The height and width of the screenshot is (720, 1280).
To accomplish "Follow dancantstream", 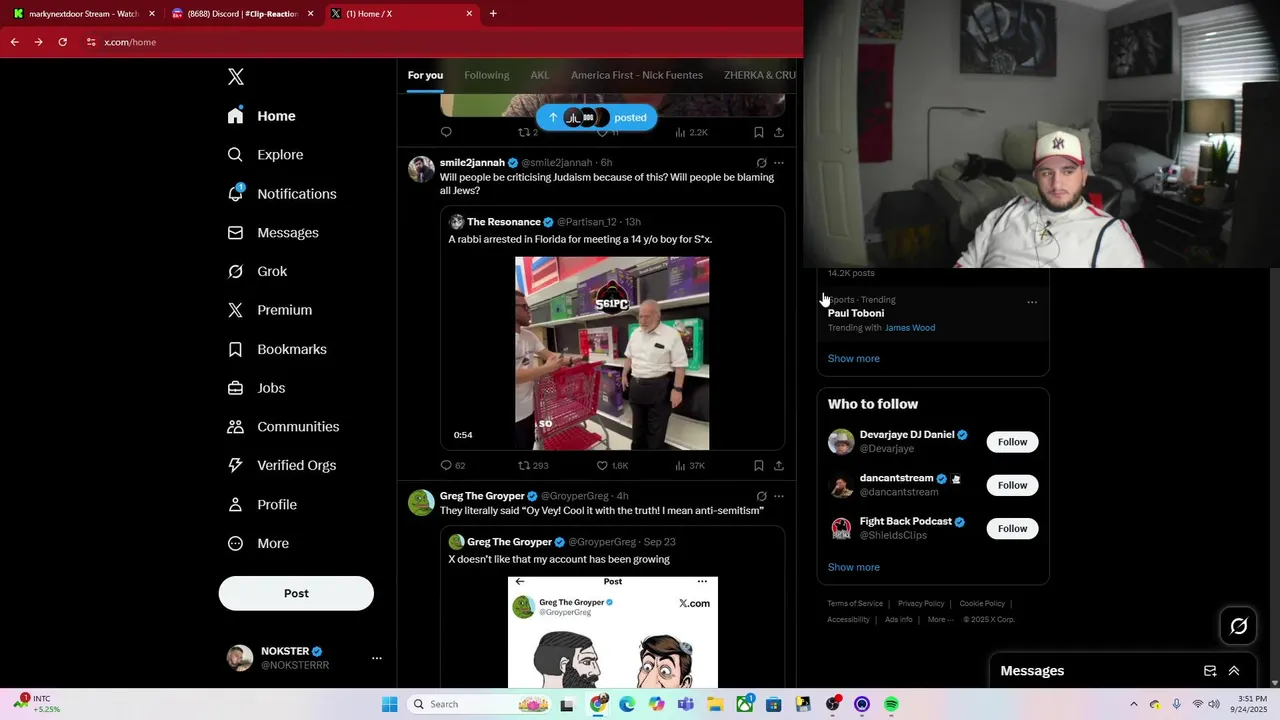I will [1012, 485].
